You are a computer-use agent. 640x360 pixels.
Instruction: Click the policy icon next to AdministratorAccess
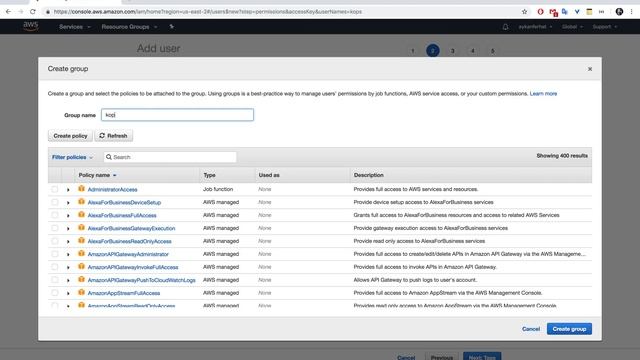[x=82, y=189]
